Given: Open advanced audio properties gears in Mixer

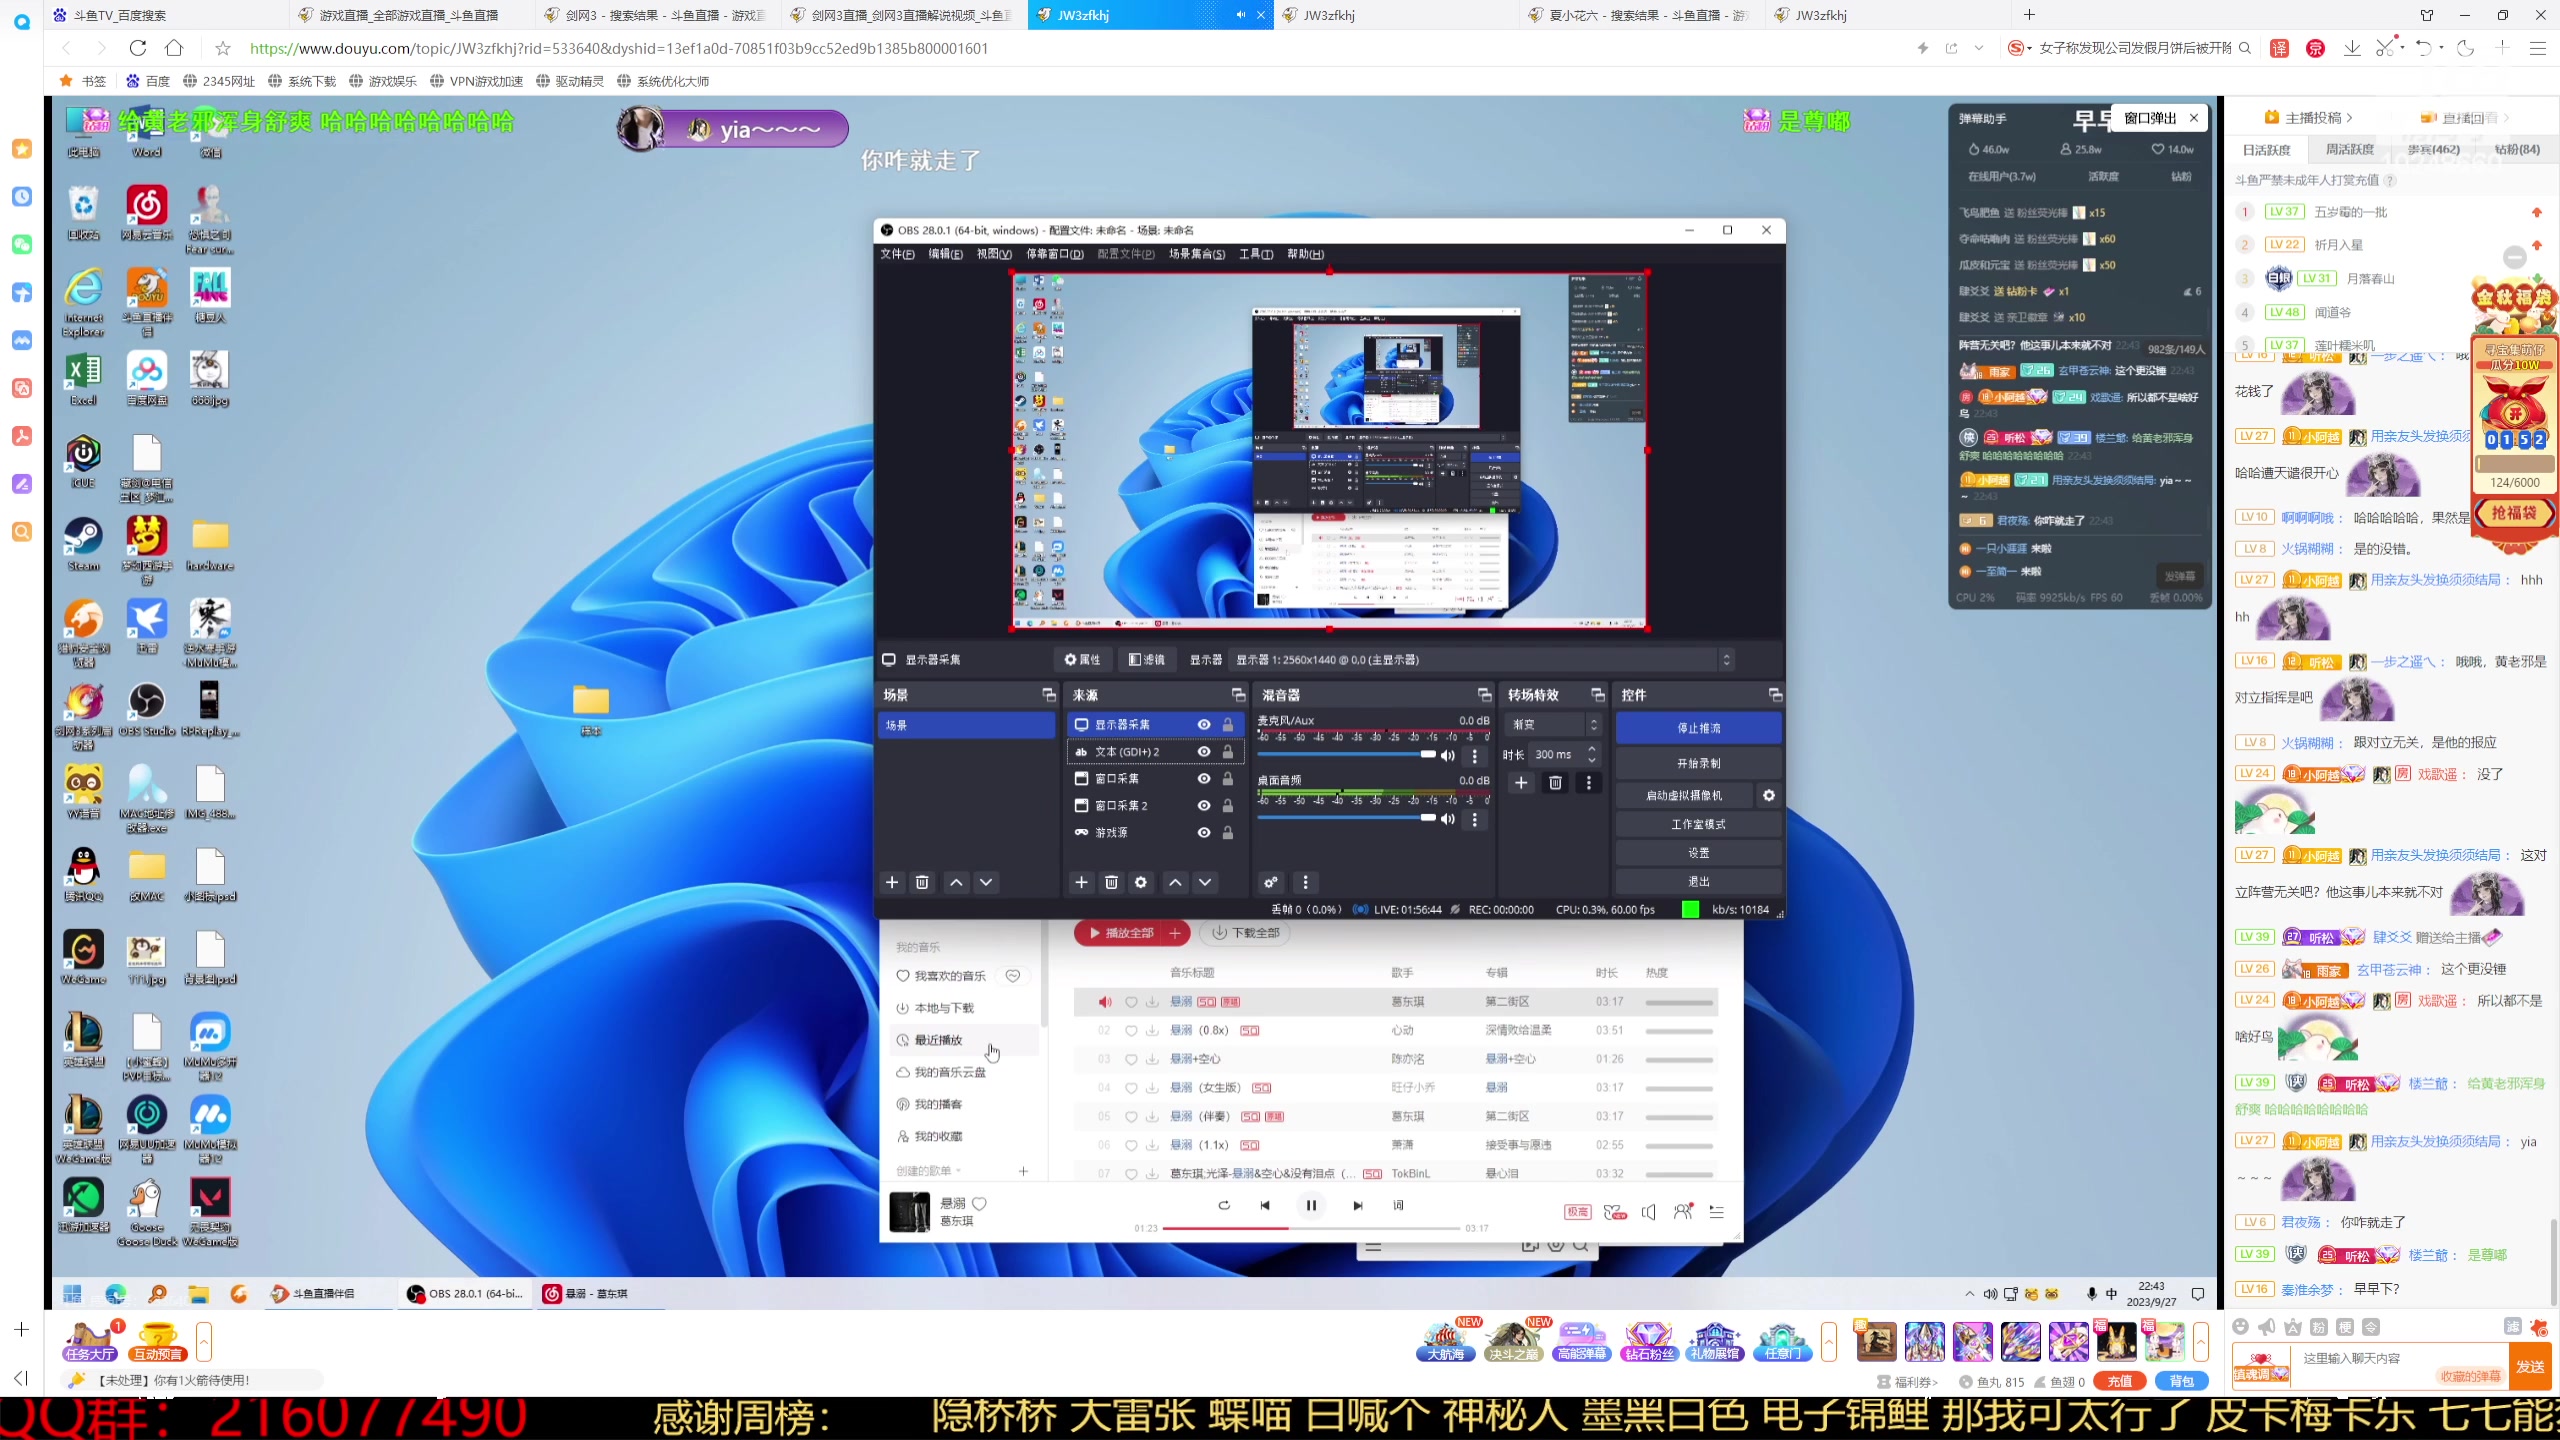Looking at the screenshot, I should click(1271, 882).
